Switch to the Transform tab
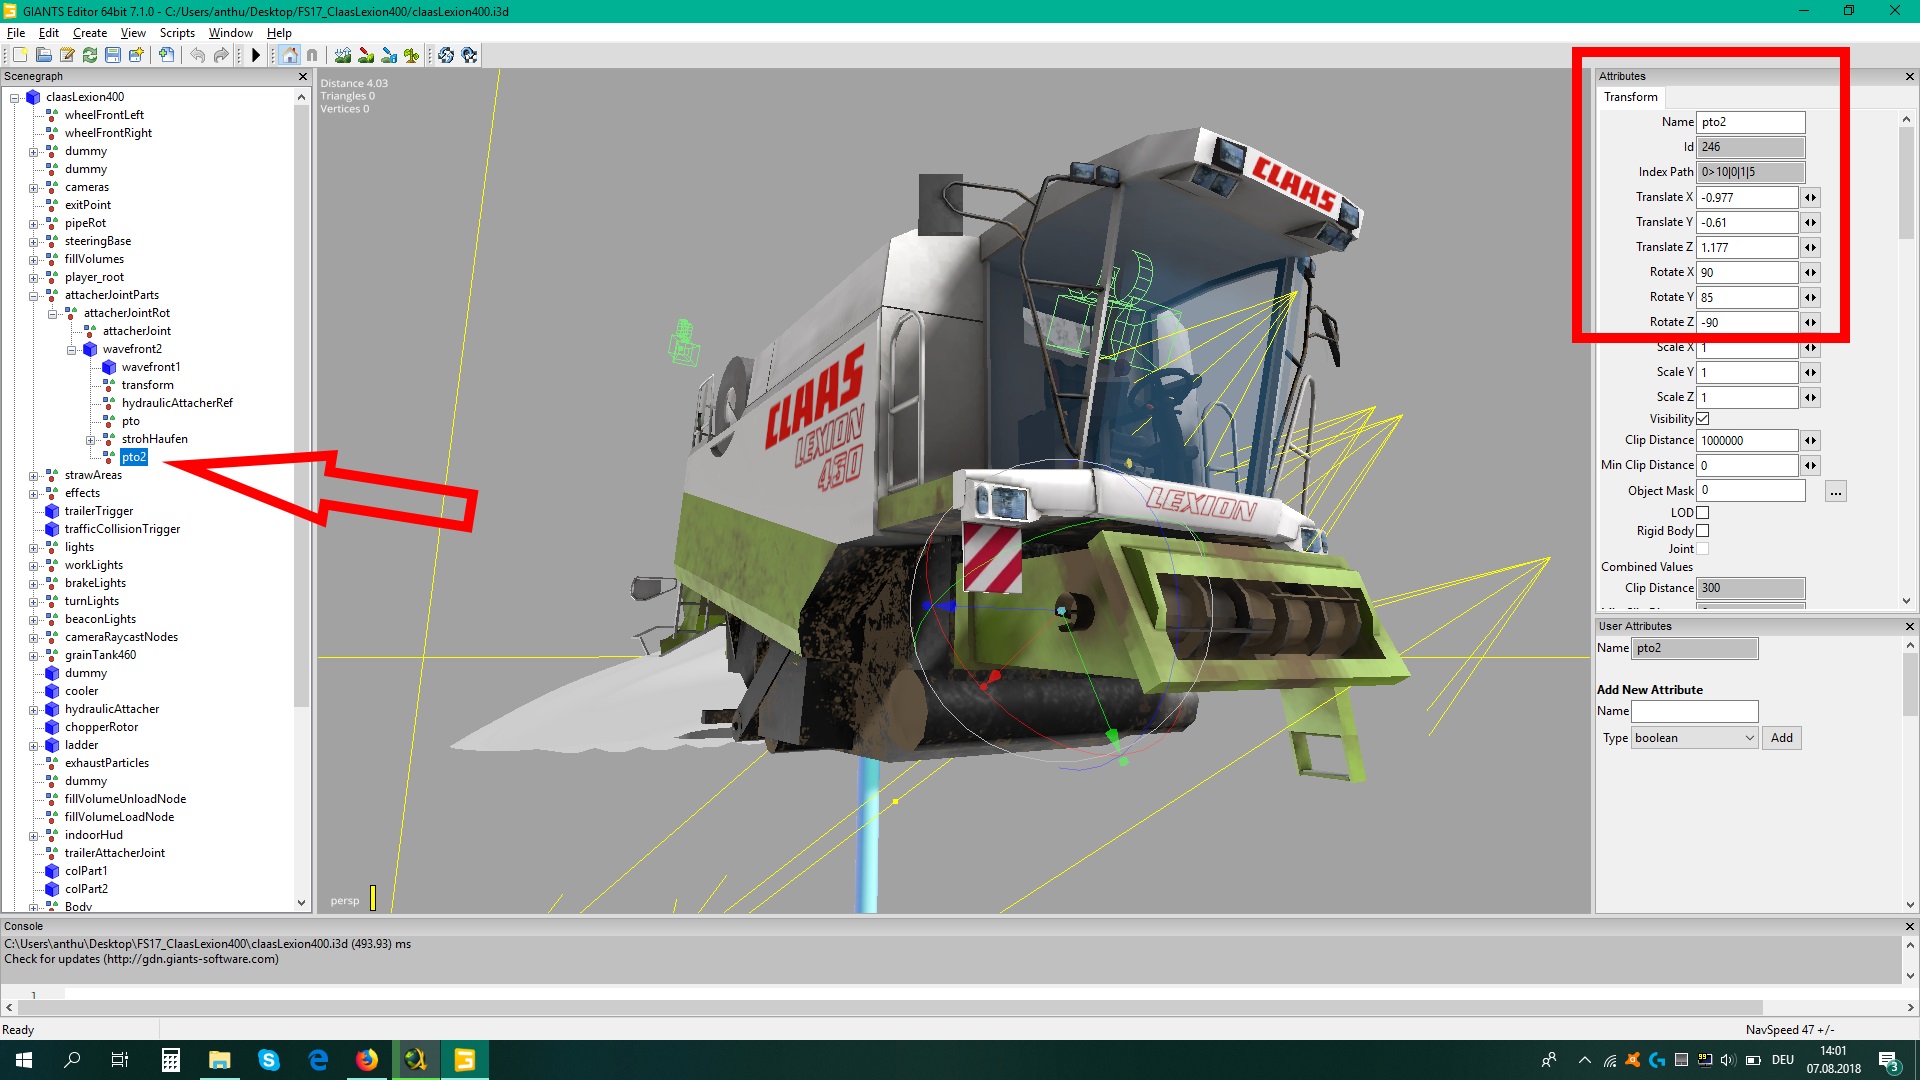 (x=1630, y=97)
